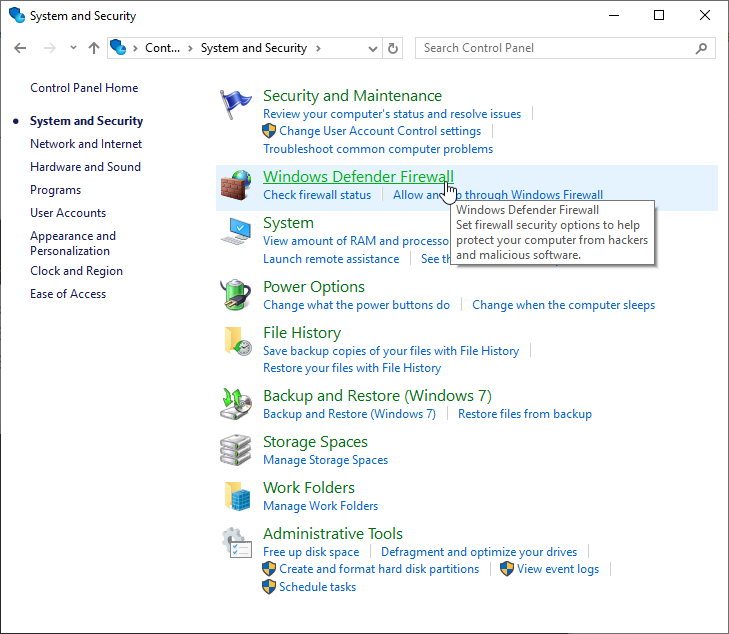This screenshot has height=634, width=729.
Task: Open Windows Defender Firewall heading link
Action: click(x=358, y=177)
